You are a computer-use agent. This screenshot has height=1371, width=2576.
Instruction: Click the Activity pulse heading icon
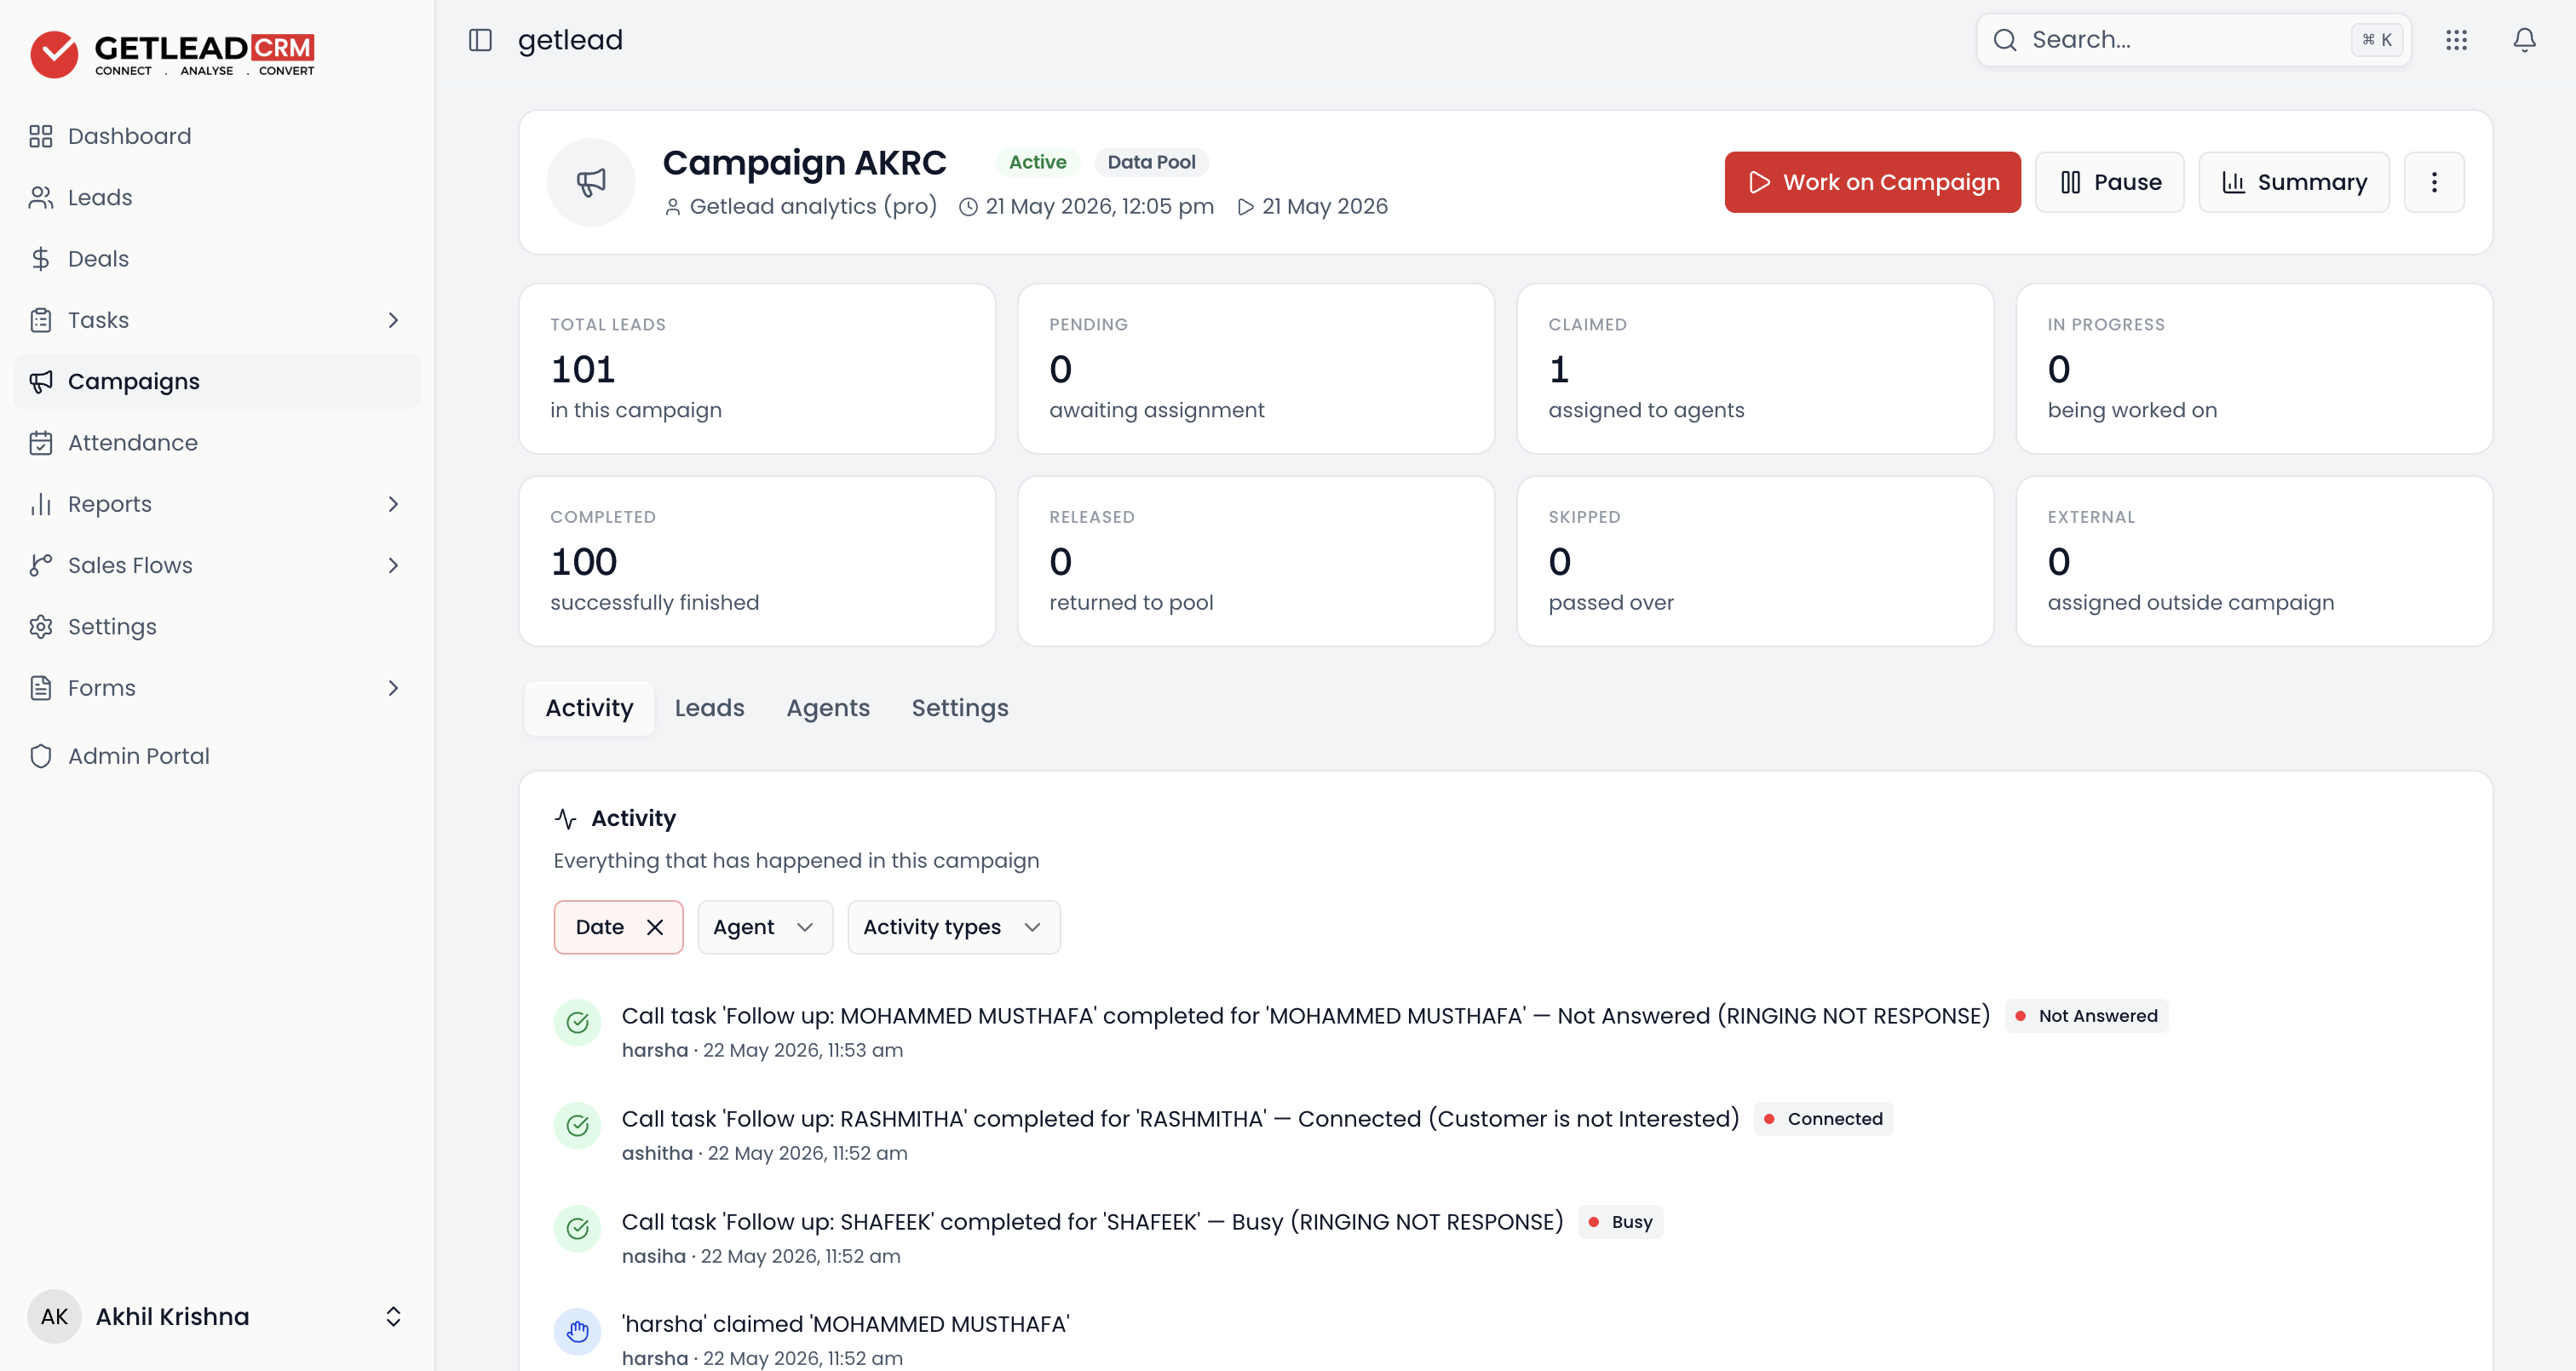(x=566, y=819)
